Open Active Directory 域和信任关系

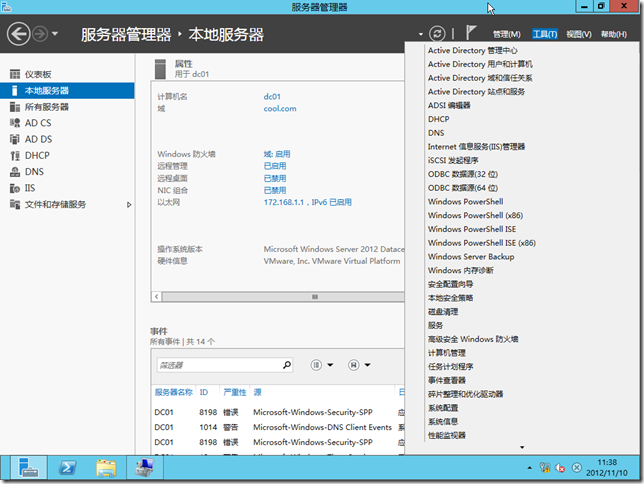480,78
